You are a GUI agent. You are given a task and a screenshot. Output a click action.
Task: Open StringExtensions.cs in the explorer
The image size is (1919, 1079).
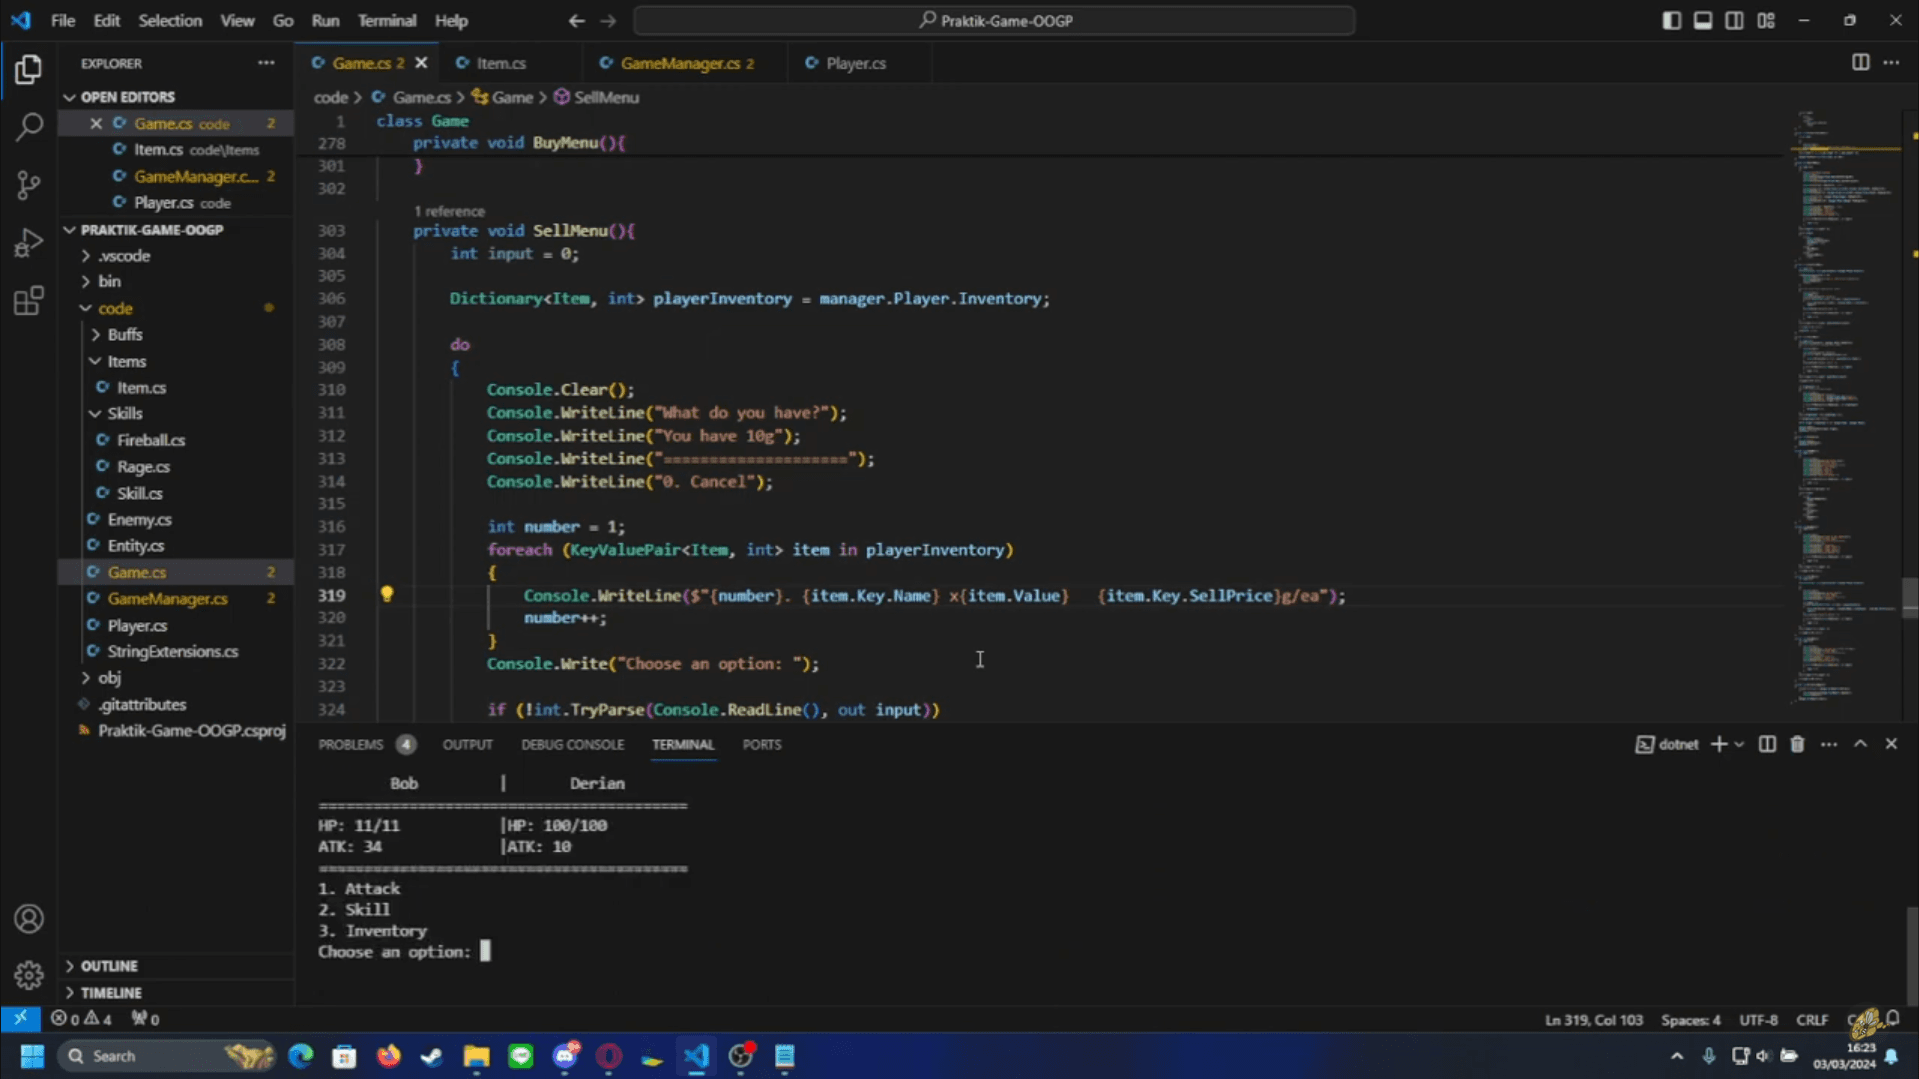coord(172,651)
